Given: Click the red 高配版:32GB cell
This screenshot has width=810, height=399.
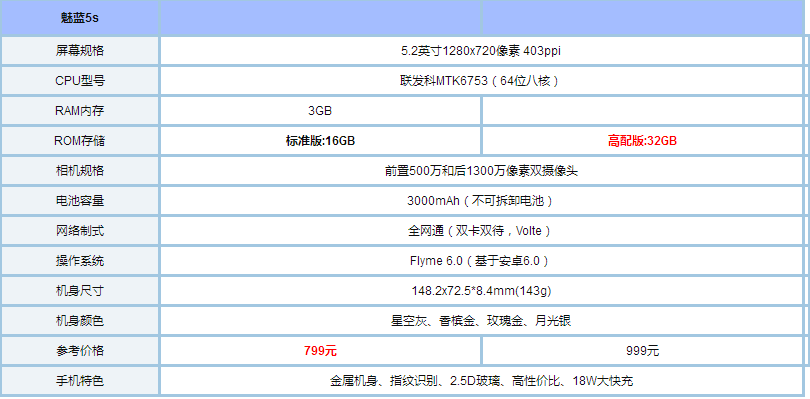Looking at the screenshot, I should coord(642,141).
